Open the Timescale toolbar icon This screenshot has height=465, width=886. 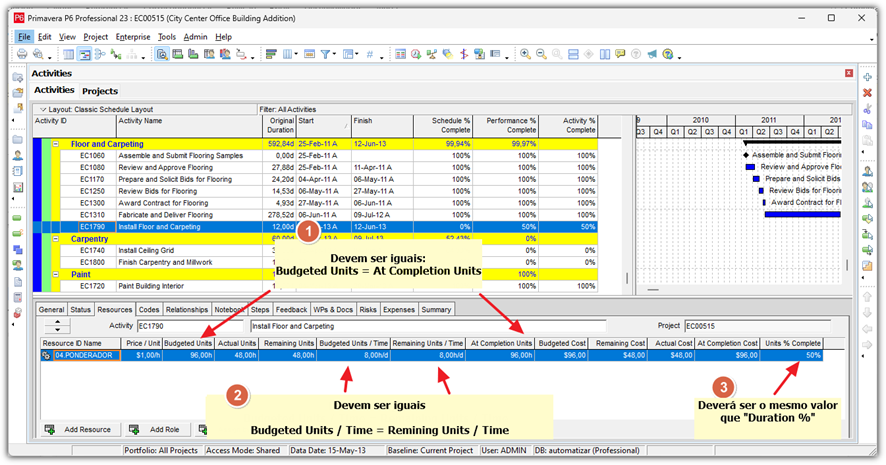[x=309, y=54]
